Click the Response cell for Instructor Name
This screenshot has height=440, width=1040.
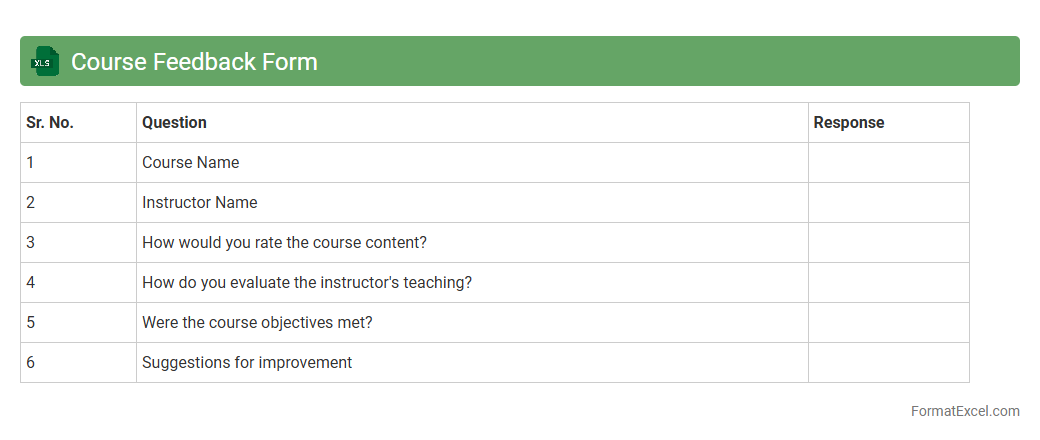pyautogui.click(x=888, y=203)
